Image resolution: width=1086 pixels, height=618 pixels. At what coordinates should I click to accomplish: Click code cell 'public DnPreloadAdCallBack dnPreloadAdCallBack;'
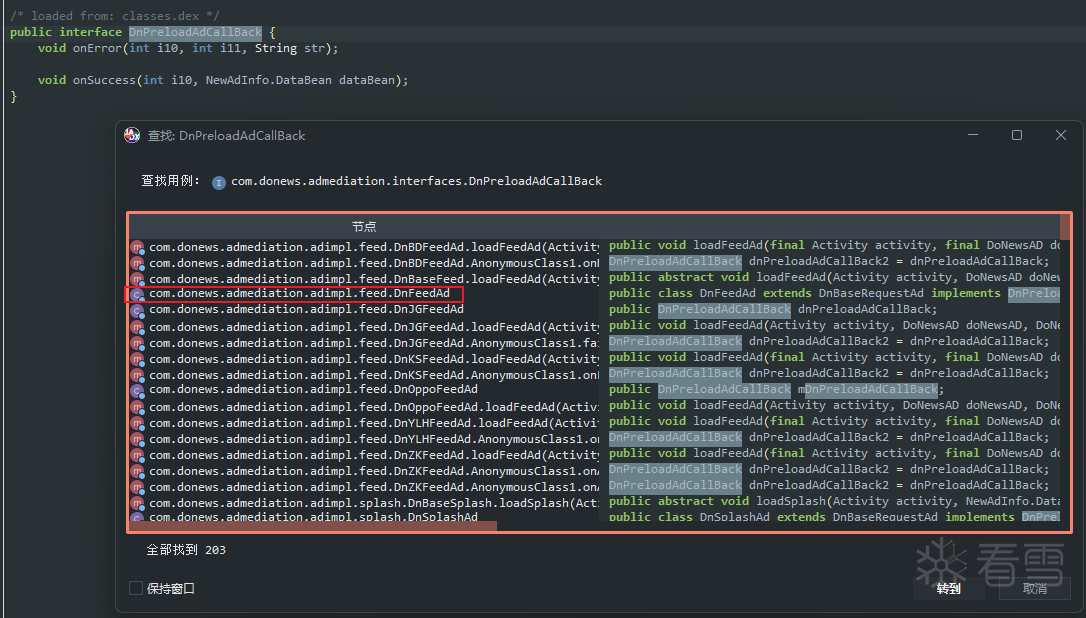pyautogui.click(x=773, y=309)
